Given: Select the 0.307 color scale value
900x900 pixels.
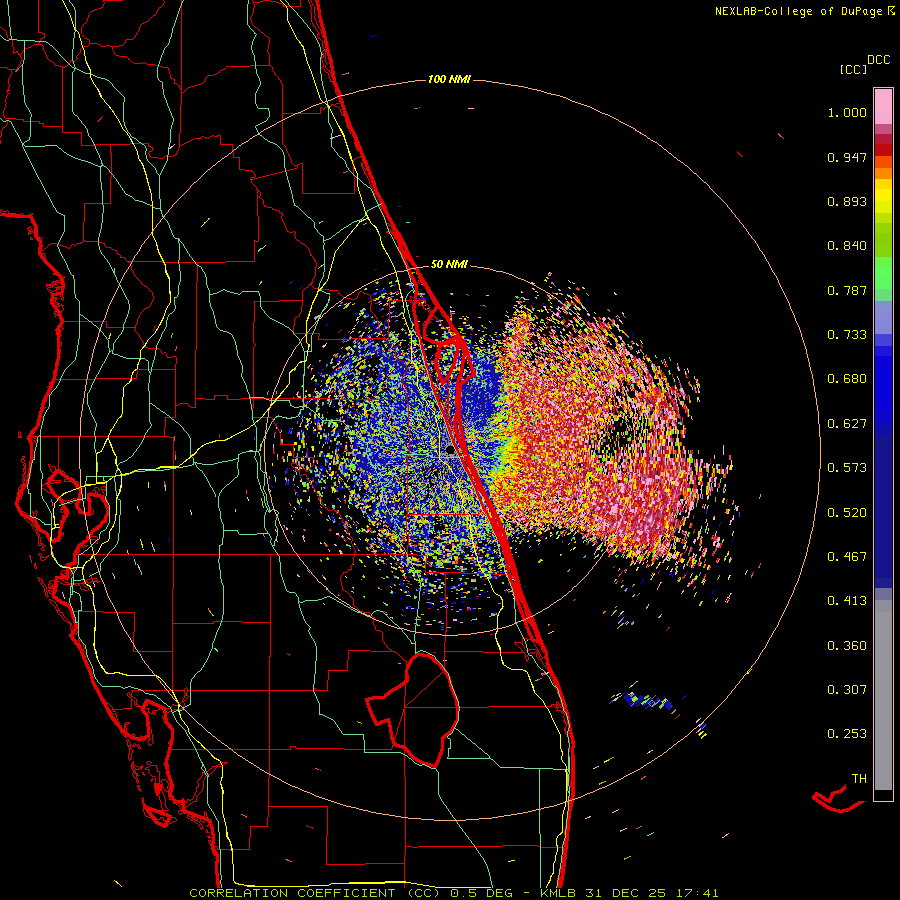Looking at the screenshot, I should [847, 690].
